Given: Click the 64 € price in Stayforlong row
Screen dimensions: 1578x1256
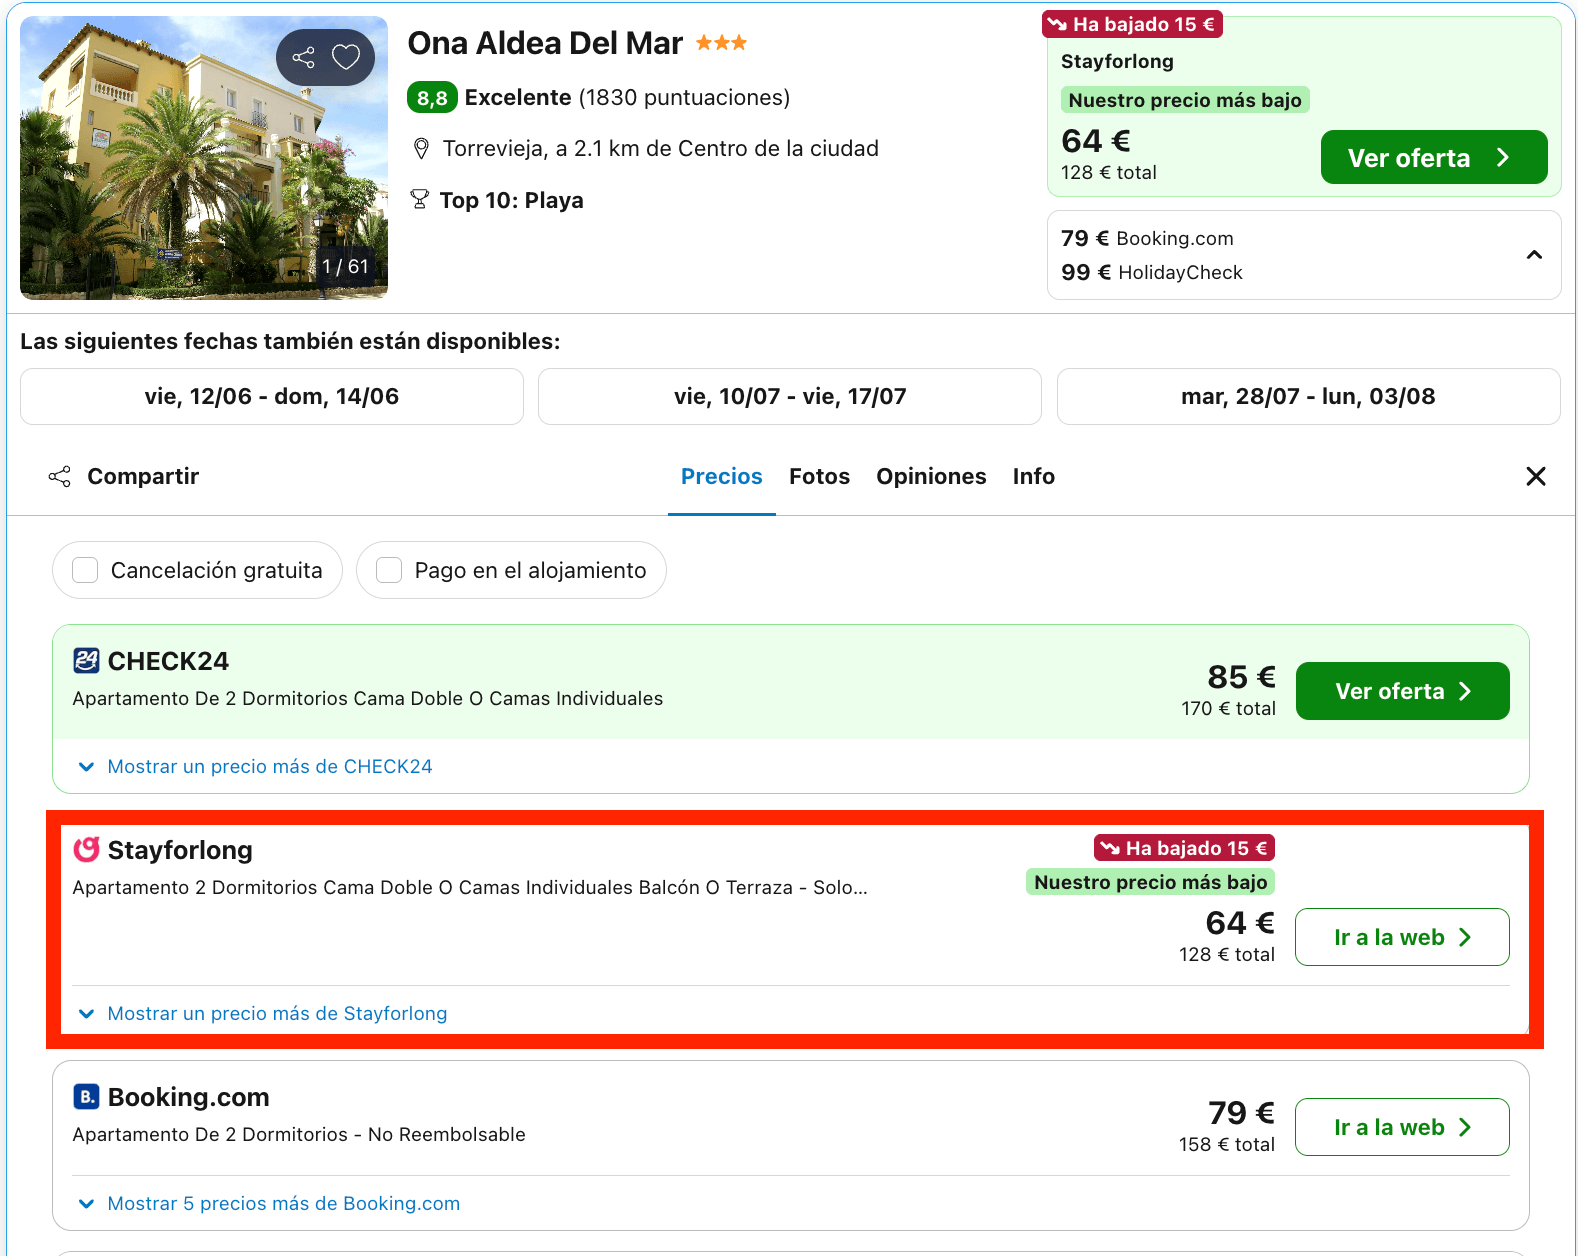Looking at the screenshot, I should (x=1240, y=923).
